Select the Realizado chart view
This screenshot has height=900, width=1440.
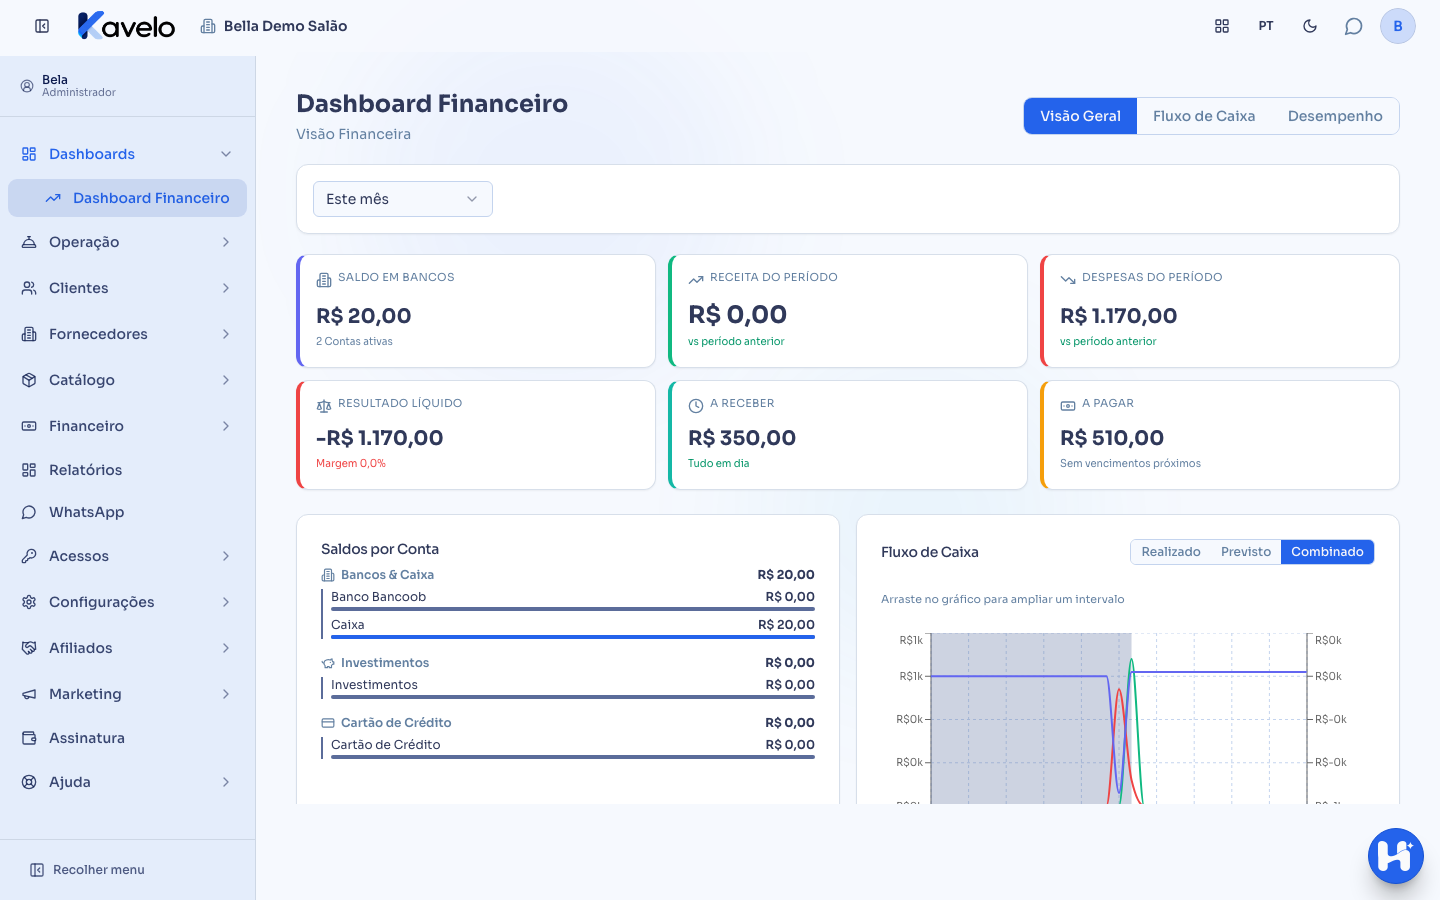[1171, 552]
